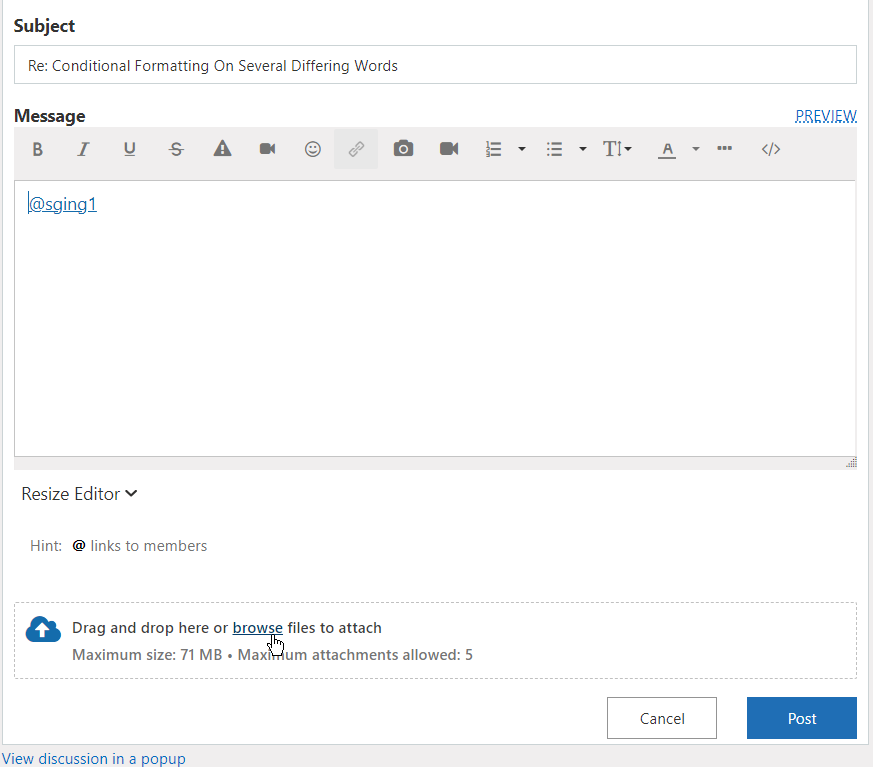Viewport: 873px width, 767px height.
Task: Cancel the reply
Action: pyautogui.click(x=662, y=718)
